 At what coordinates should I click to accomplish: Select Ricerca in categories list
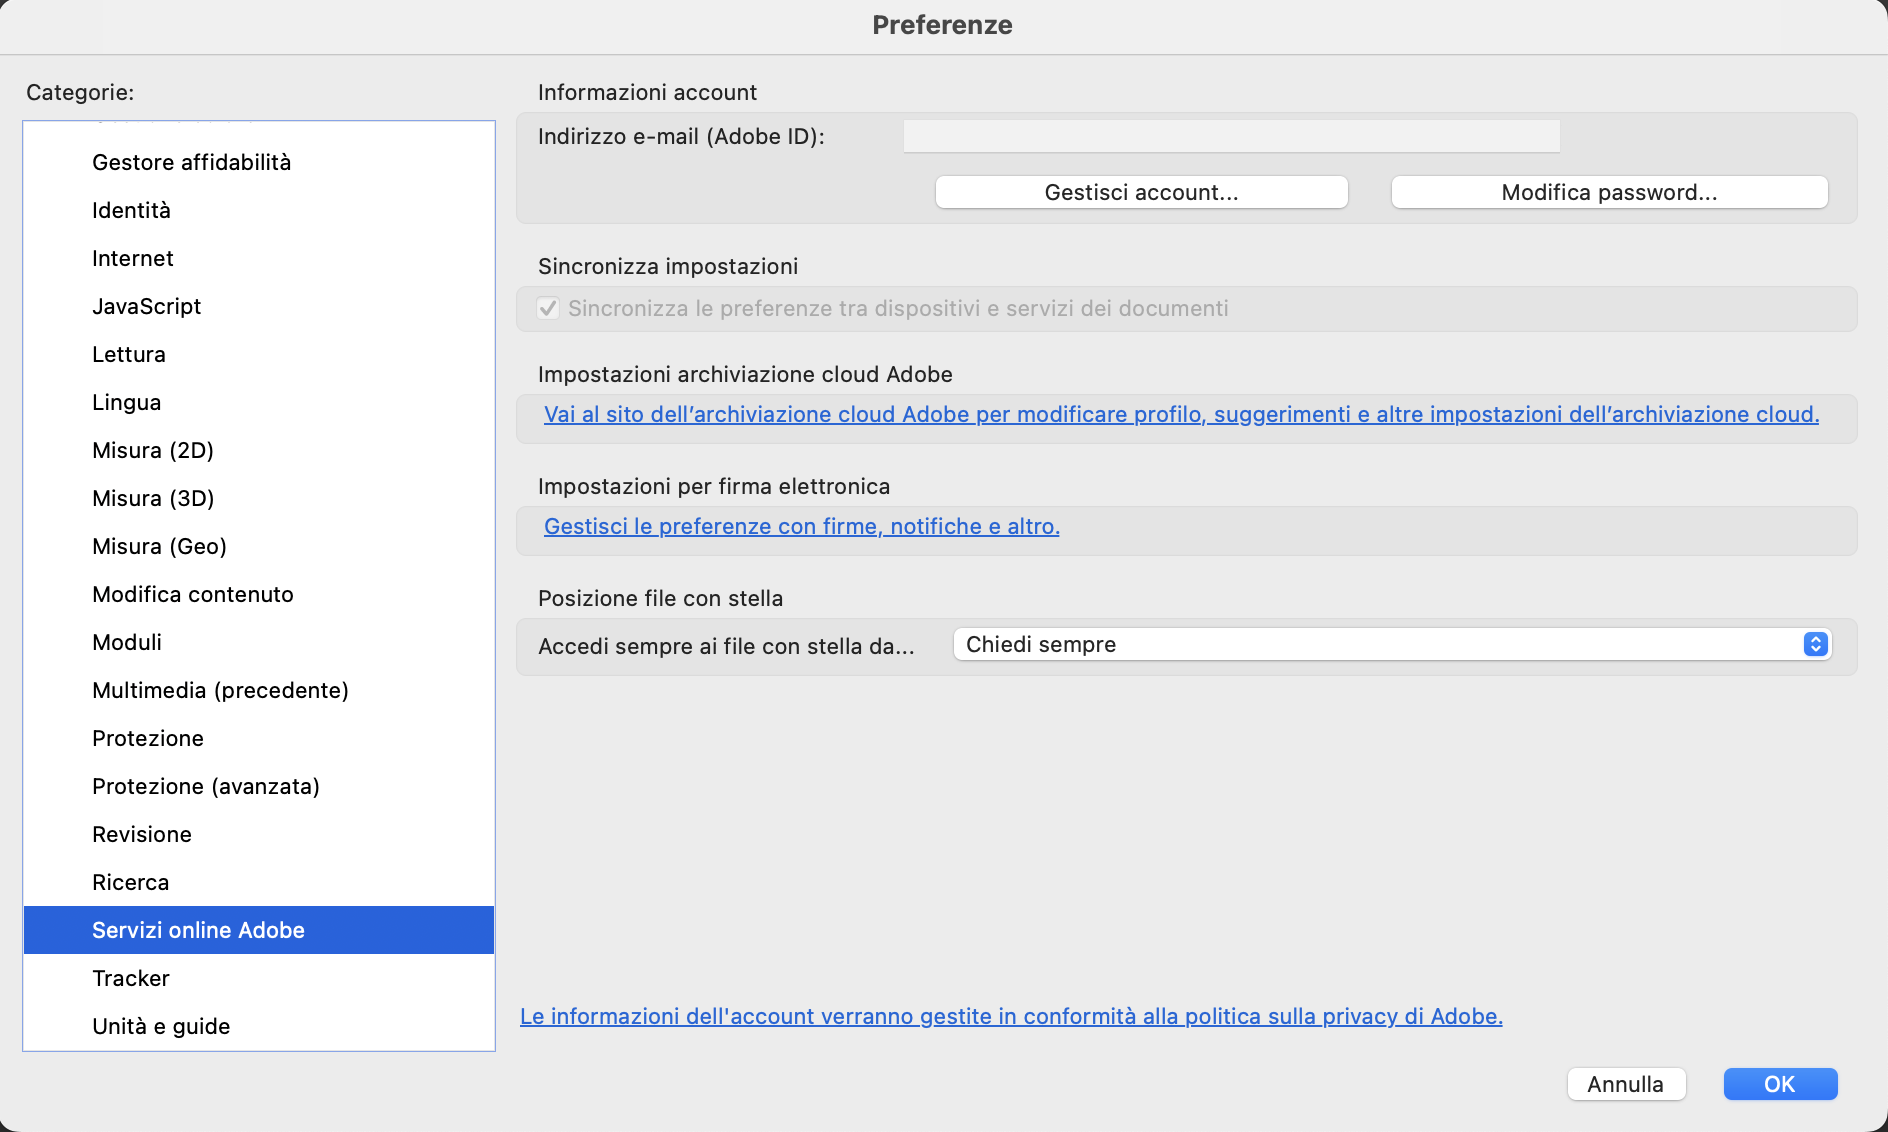(259, 882)
